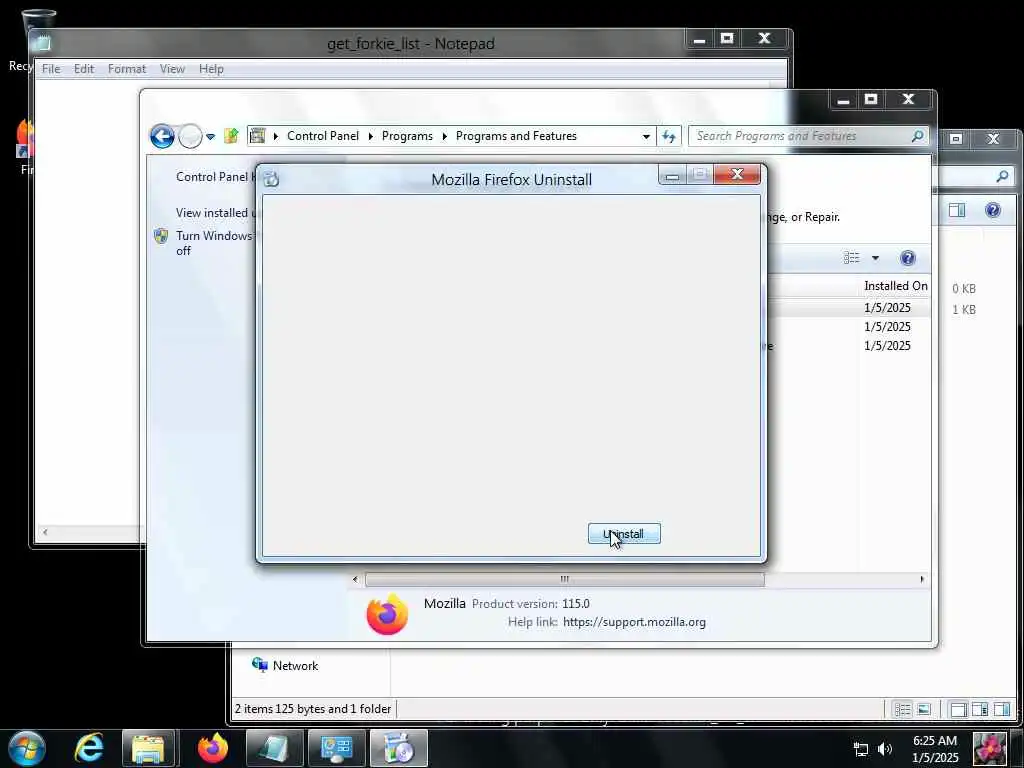This screenshot has height=768, width=1024.
Task: Open the Windows Explorer taskbar button
Action: click(148, 748)
